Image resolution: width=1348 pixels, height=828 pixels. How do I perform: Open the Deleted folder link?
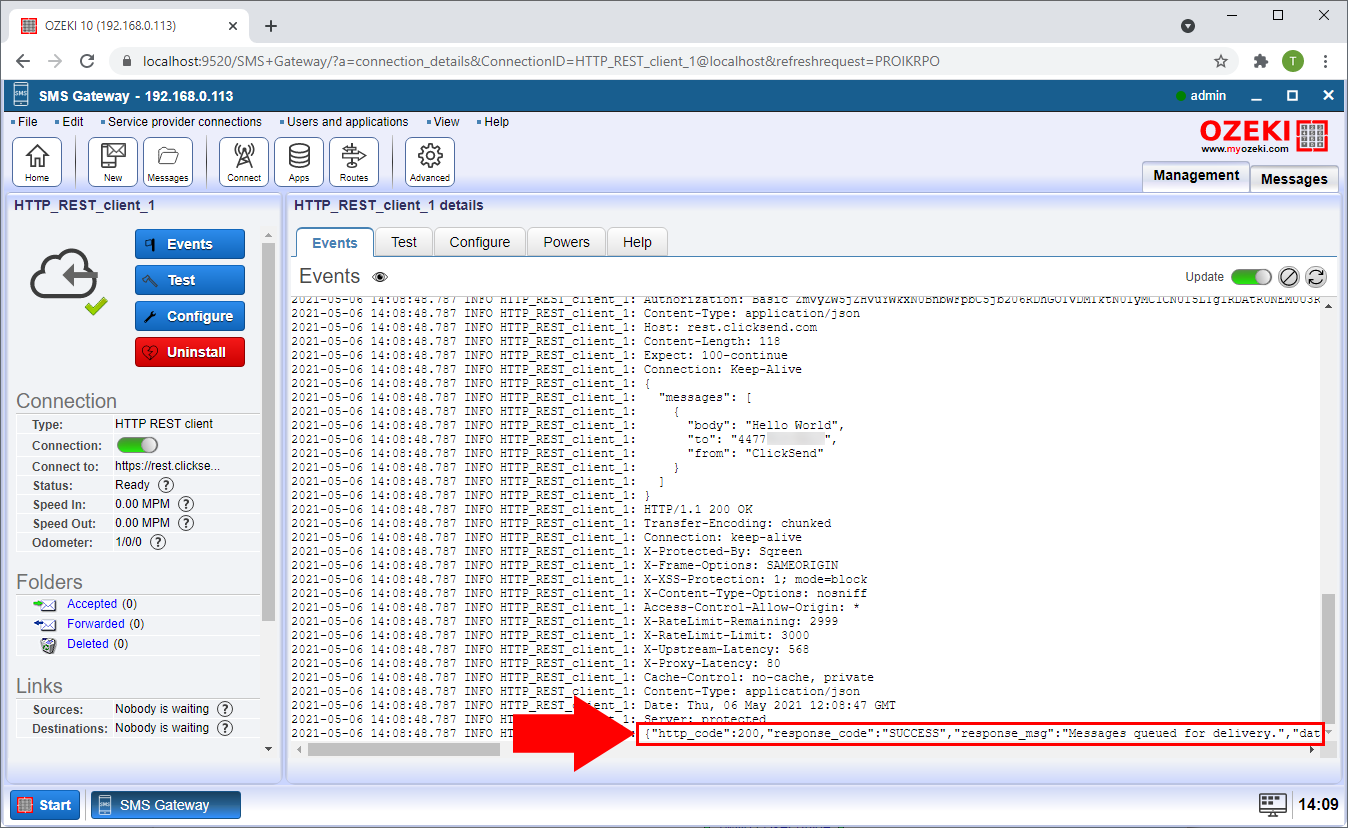[x=87, y=644]
